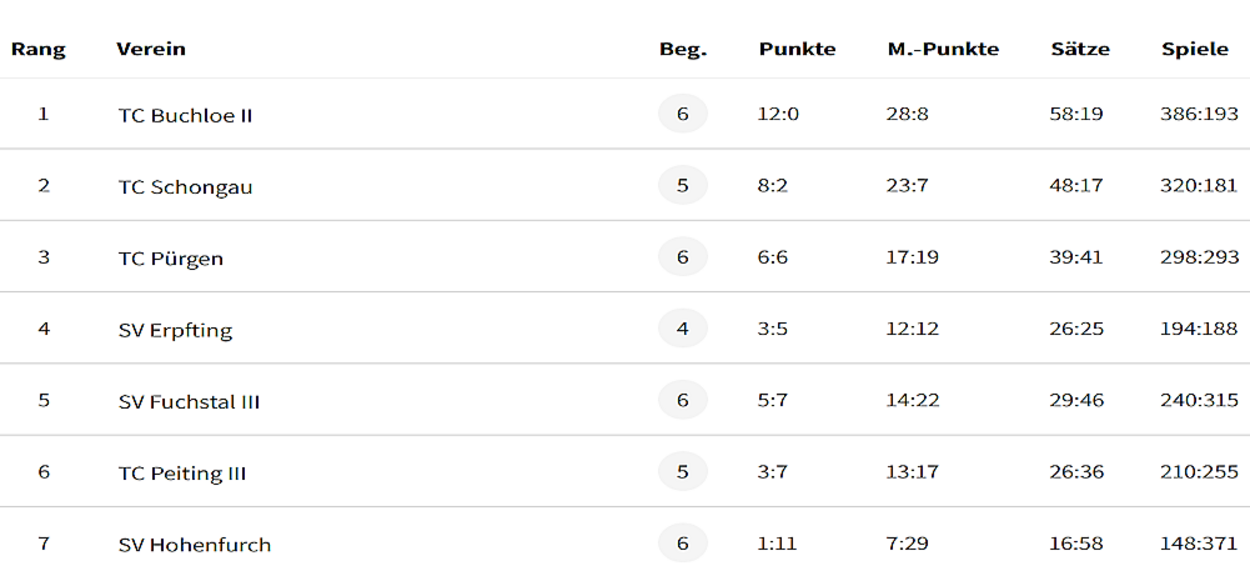Select TC Pürgen in the standings
Image resolution: width=1250 pixels, height=581 pixels.
[170, 258]
